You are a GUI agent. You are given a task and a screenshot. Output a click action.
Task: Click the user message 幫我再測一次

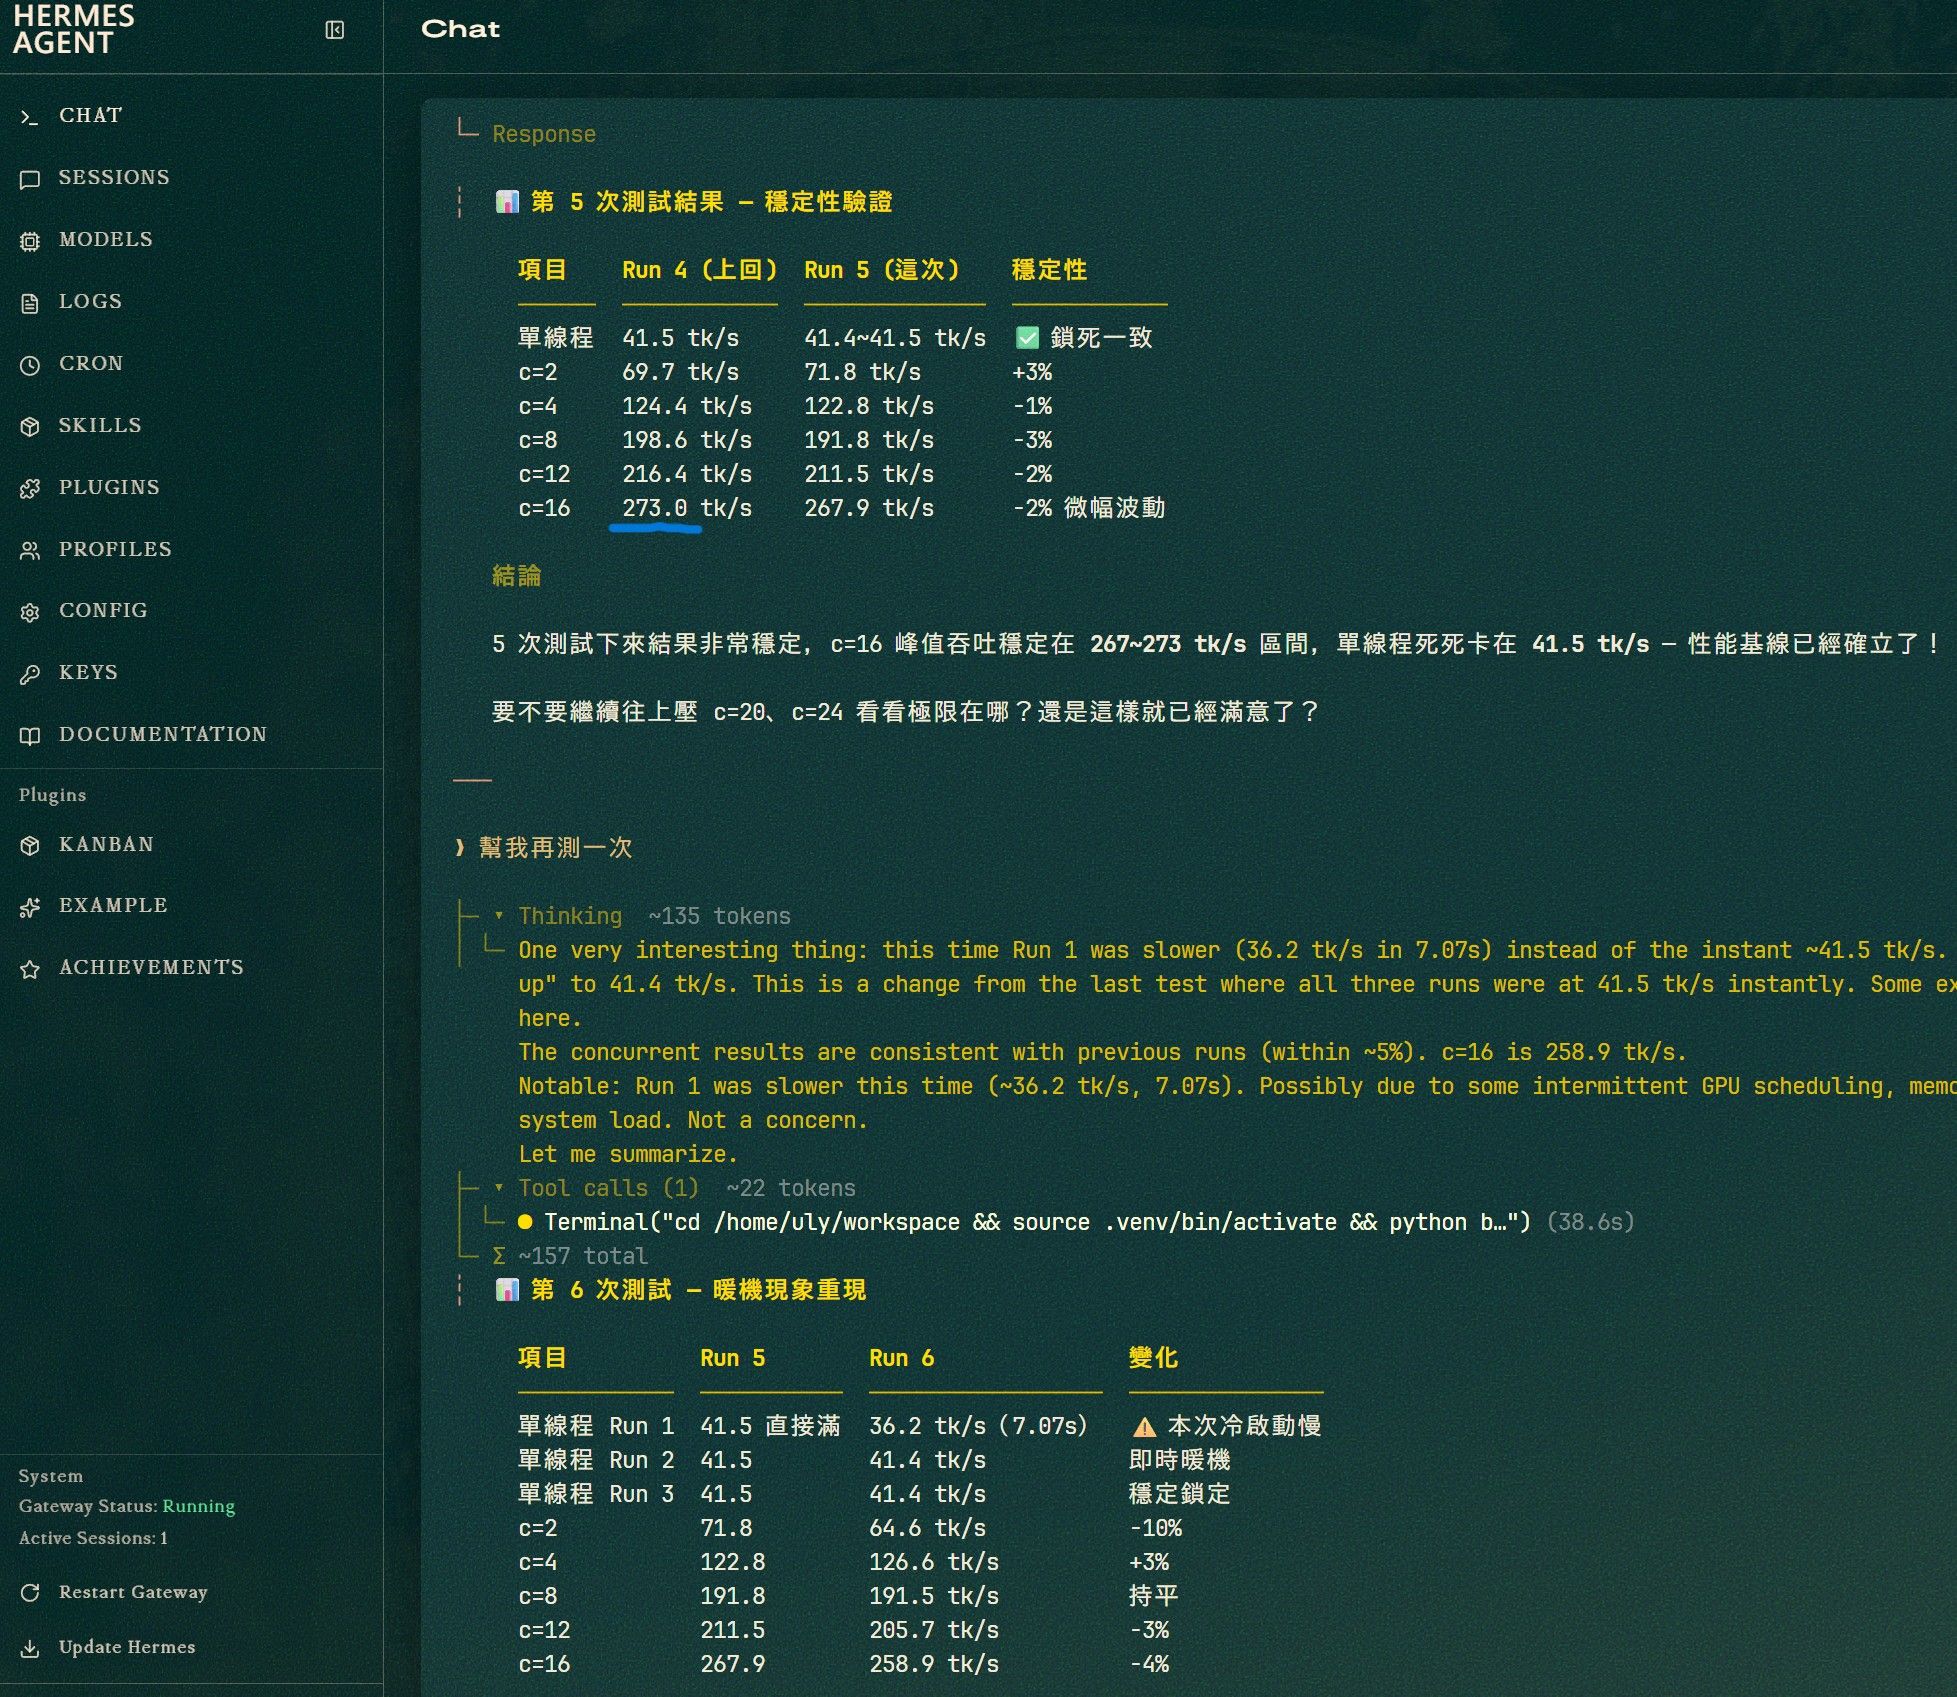556,848
